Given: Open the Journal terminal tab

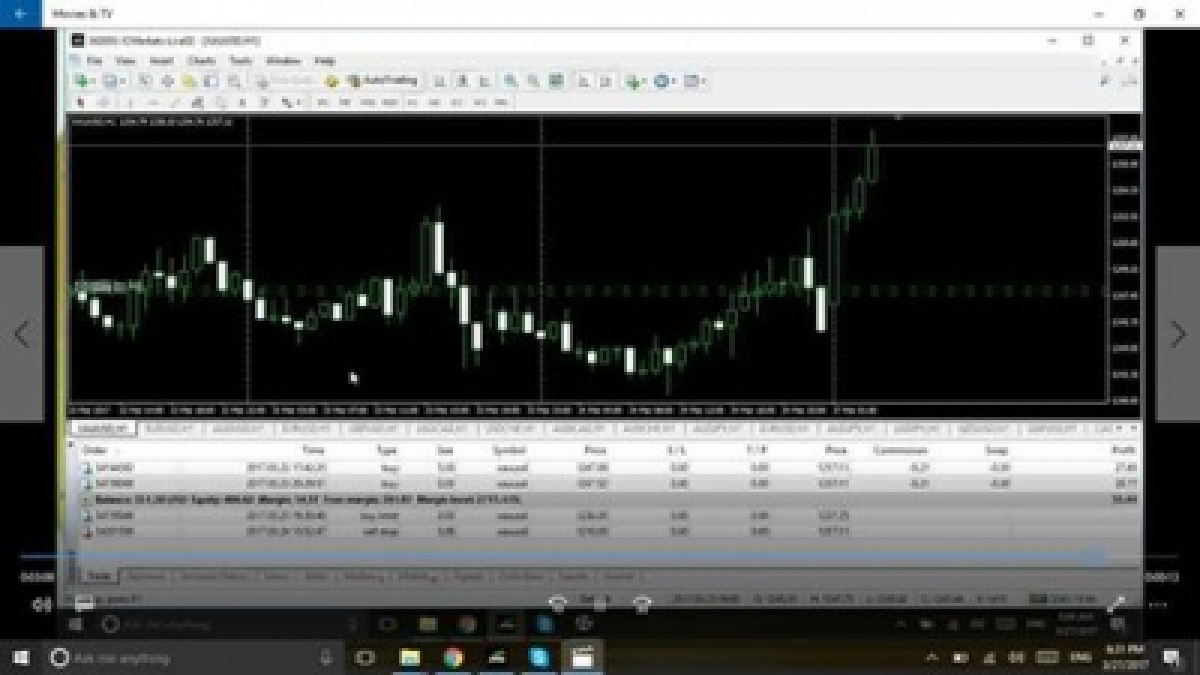Looking at the screenshot, I should (618, 577).
